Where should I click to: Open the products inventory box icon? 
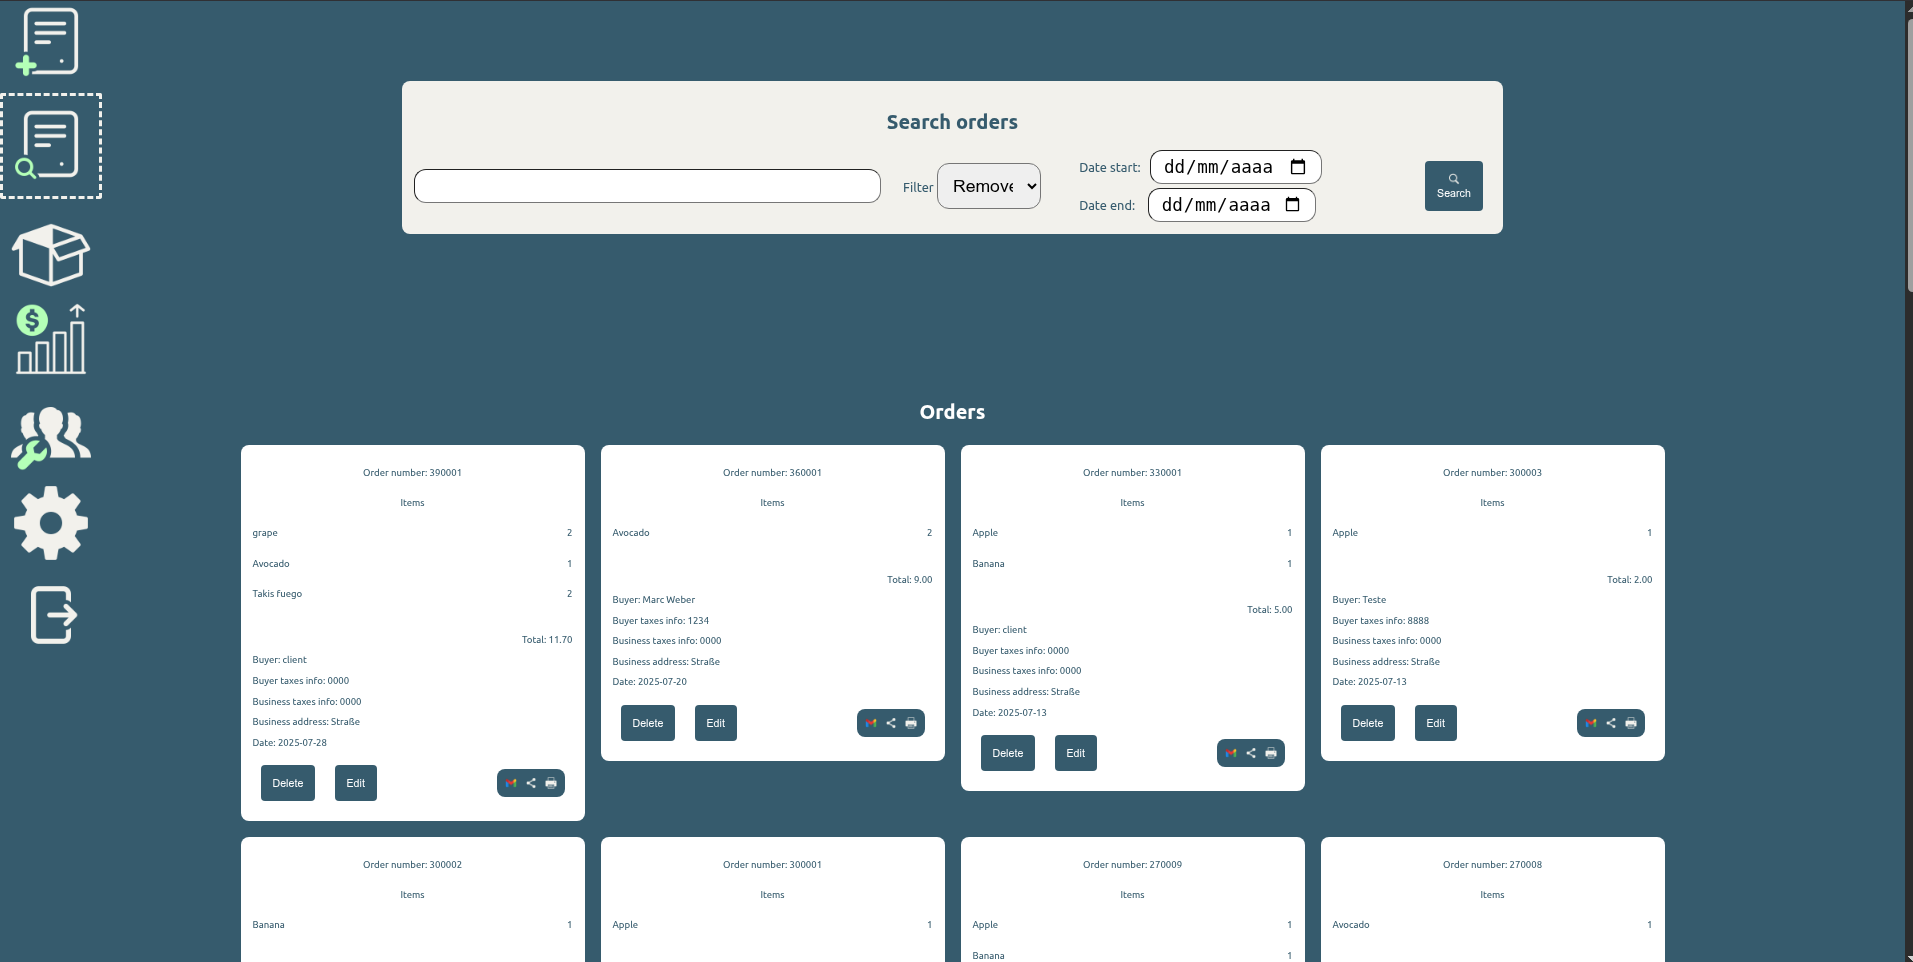click(x=51, y=254)
